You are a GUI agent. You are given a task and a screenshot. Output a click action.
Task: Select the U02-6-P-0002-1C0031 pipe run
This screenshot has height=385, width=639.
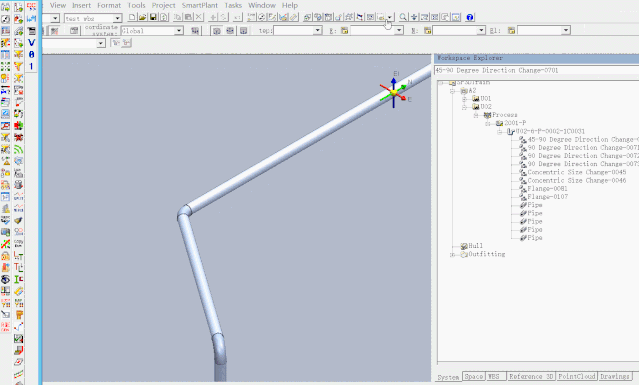click(550, 131)
